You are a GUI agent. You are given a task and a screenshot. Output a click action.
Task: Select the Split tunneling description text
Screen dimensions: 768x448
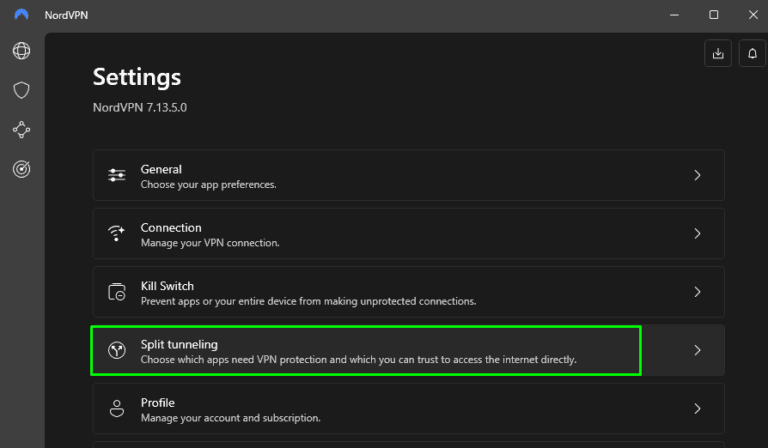pos(358,359)
